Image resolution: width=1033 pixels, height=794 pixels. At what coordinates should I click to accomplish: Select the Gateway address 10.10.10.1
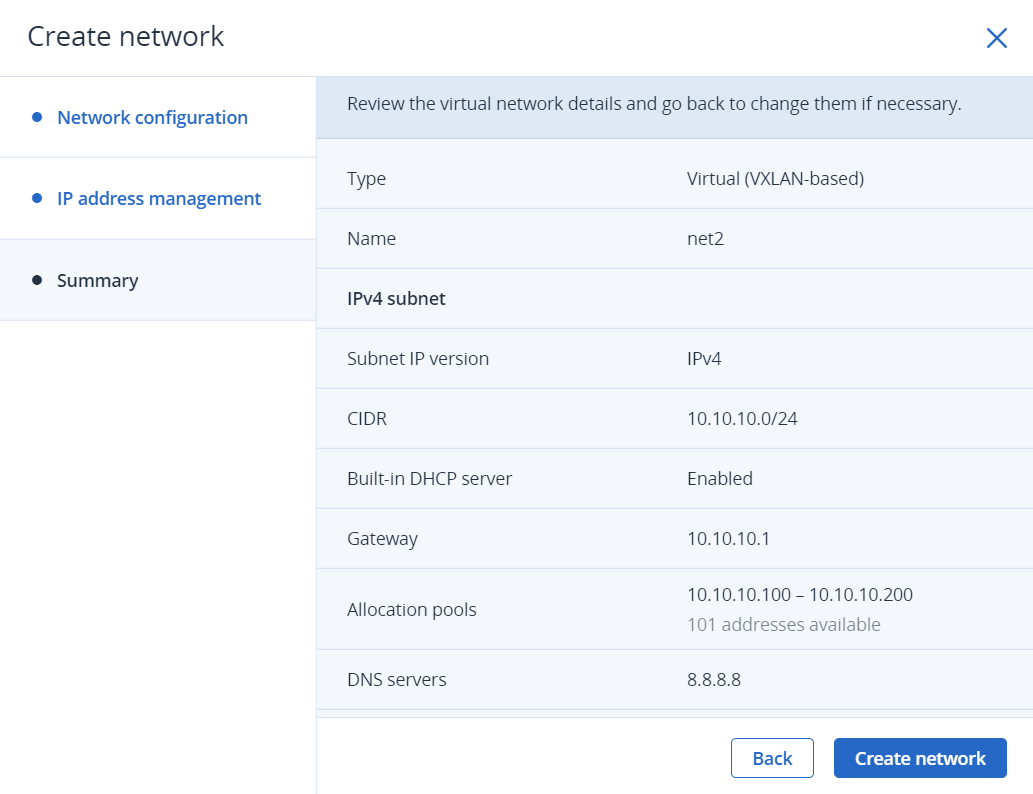(728, 538)
